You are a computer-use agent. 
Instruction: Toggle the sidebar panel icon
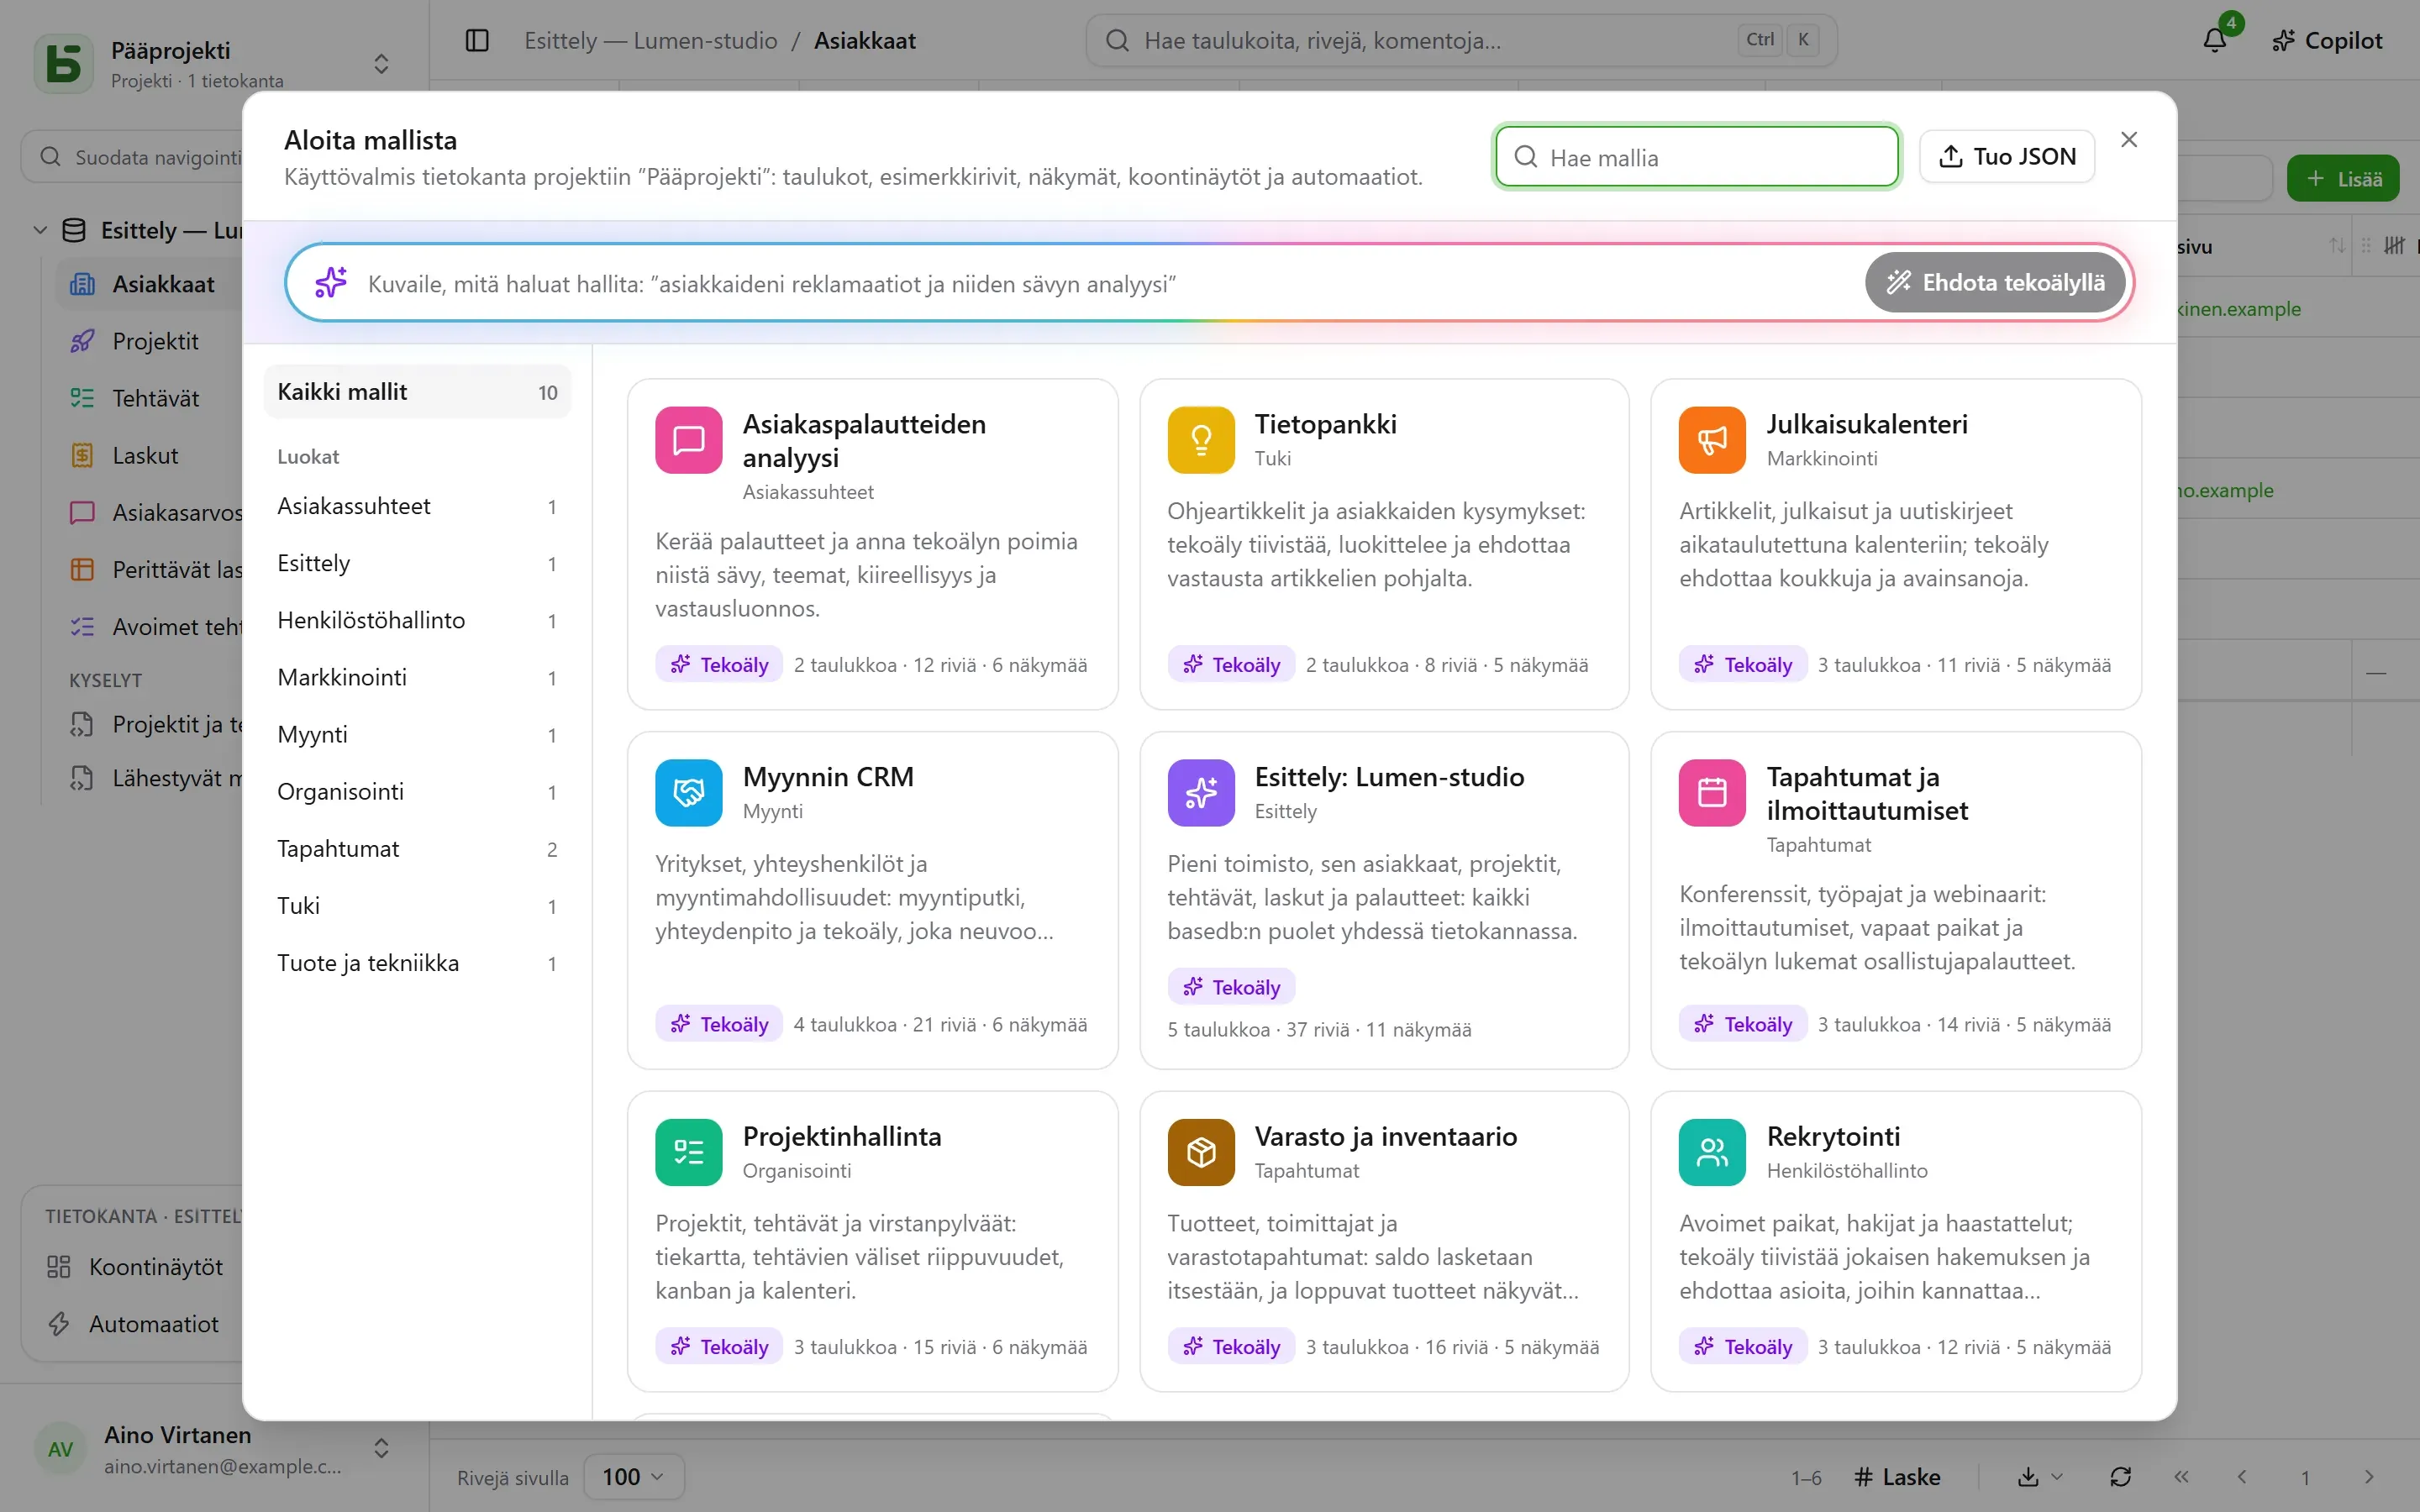coord(477,40)
